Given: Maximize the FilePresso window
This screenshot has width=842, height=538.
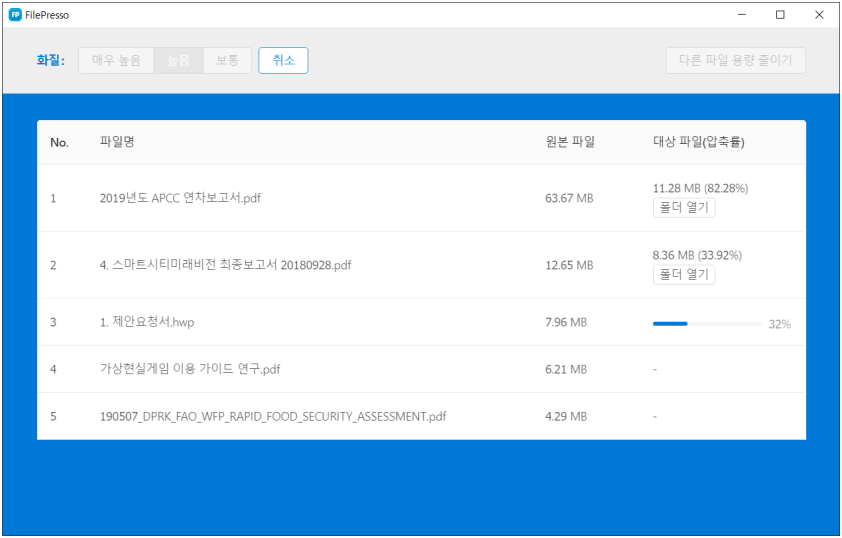Looking at the screenshot, I should pyautogui.click(x=780, y=15).
